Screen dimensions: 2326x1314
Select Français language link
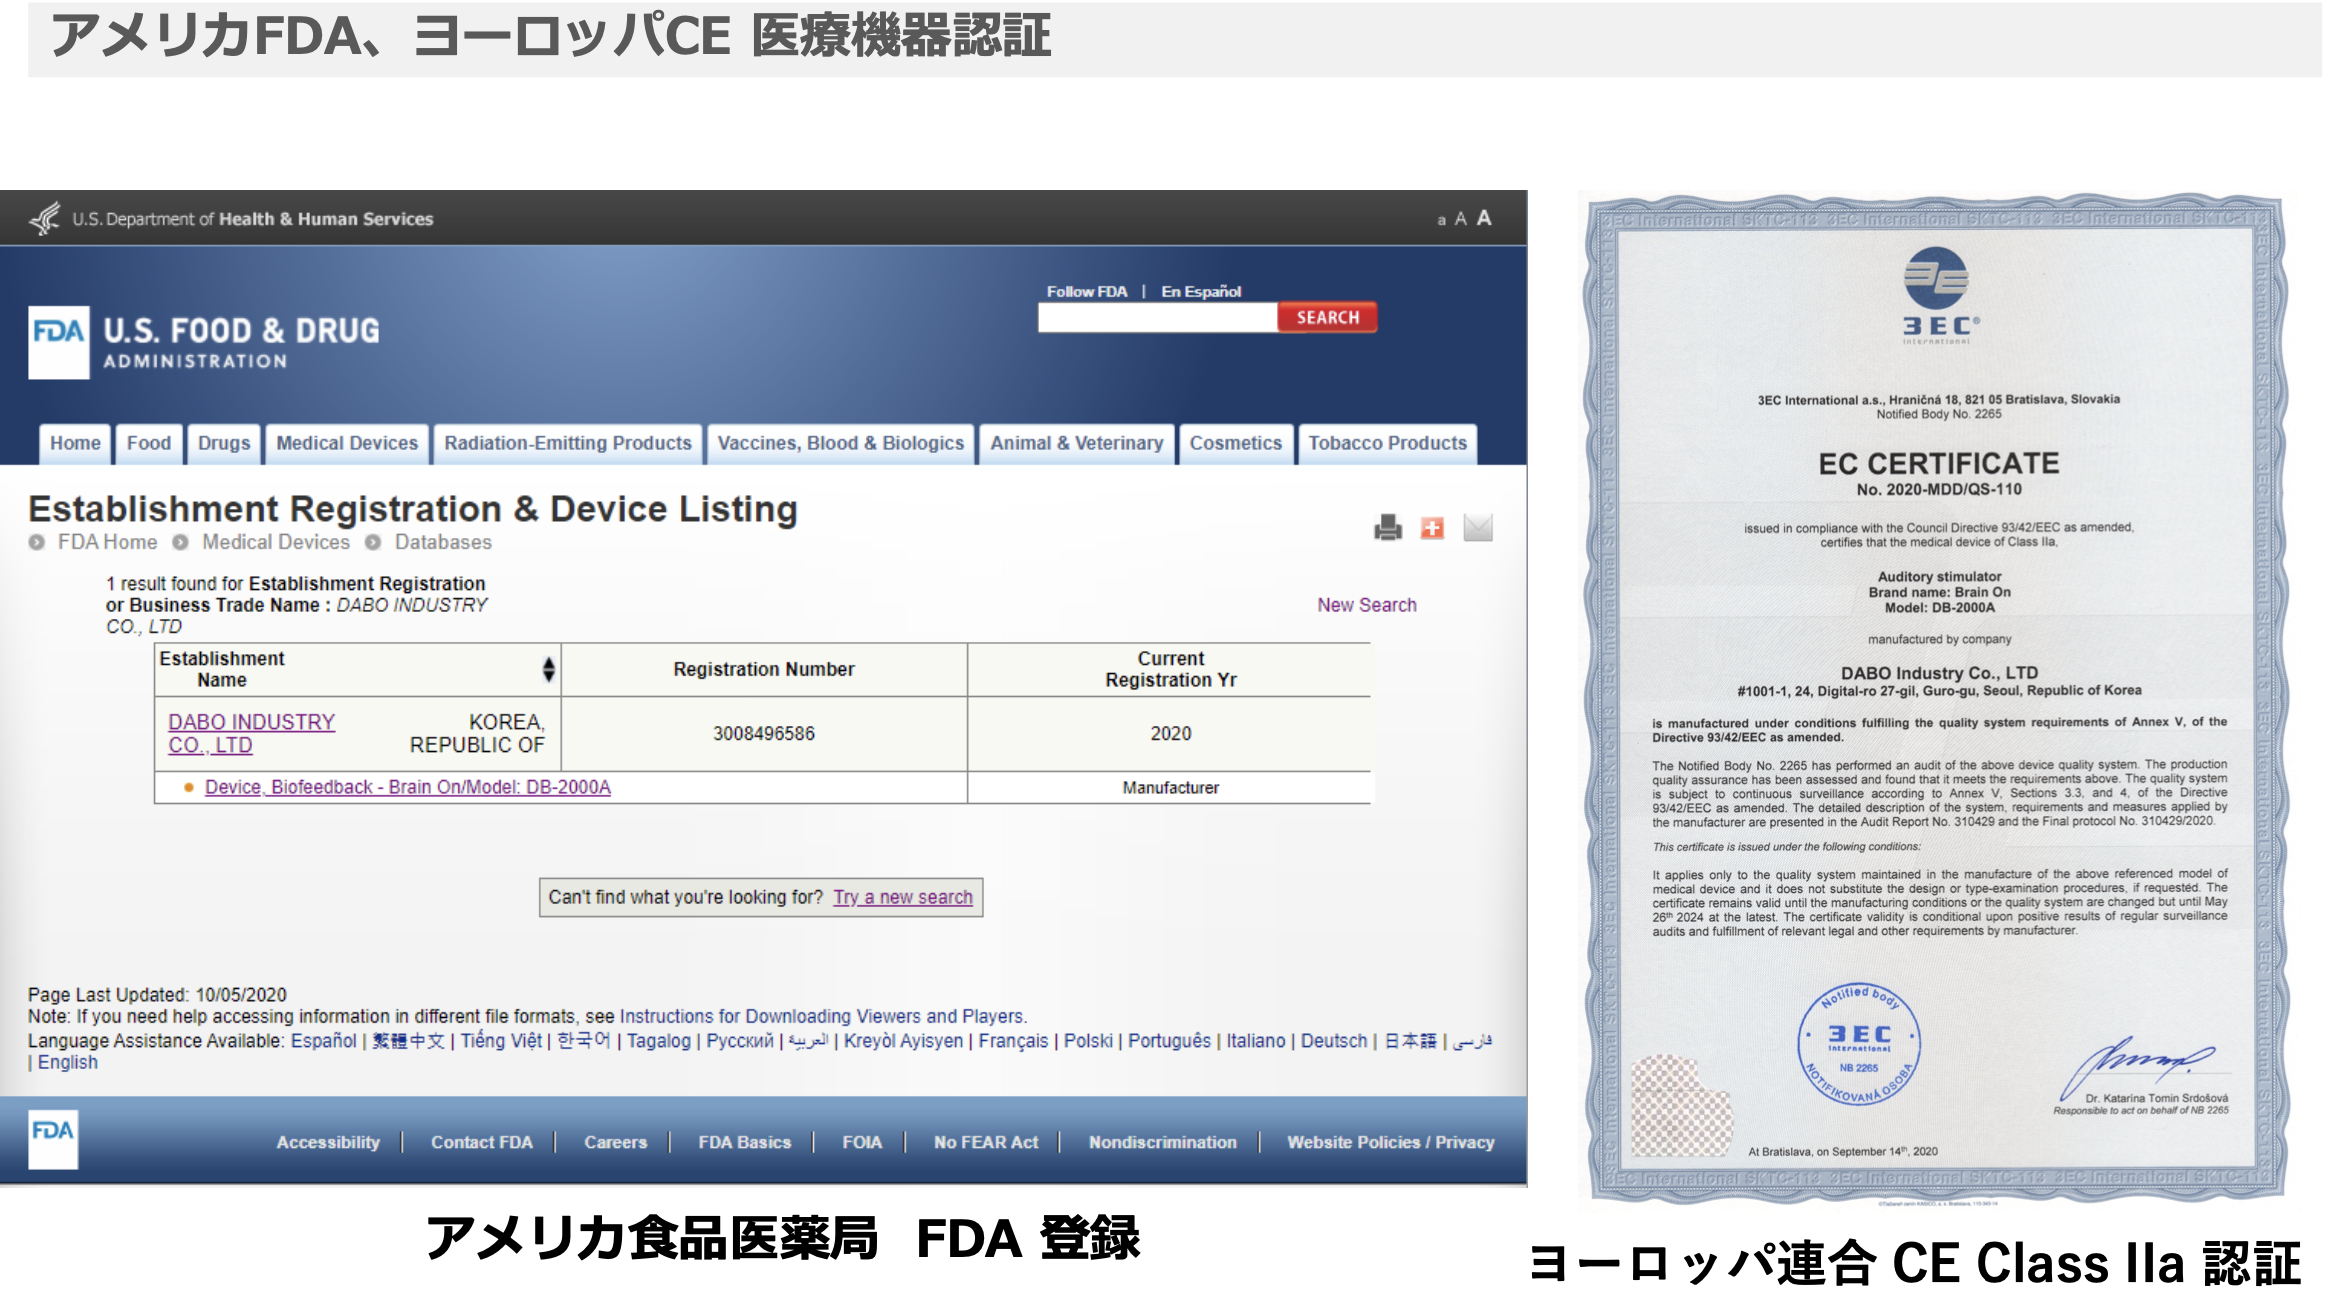(x=1013, y=1041)
